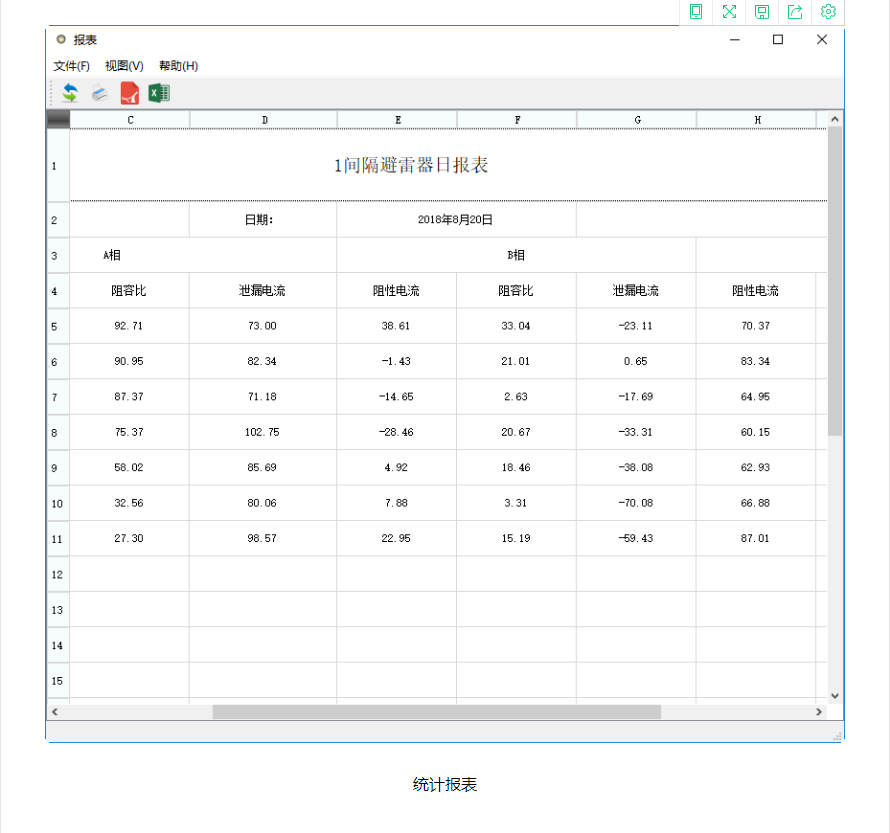Click the select-all corner of the grid
The image size is (890, 833).
click(x=58, y=120)
